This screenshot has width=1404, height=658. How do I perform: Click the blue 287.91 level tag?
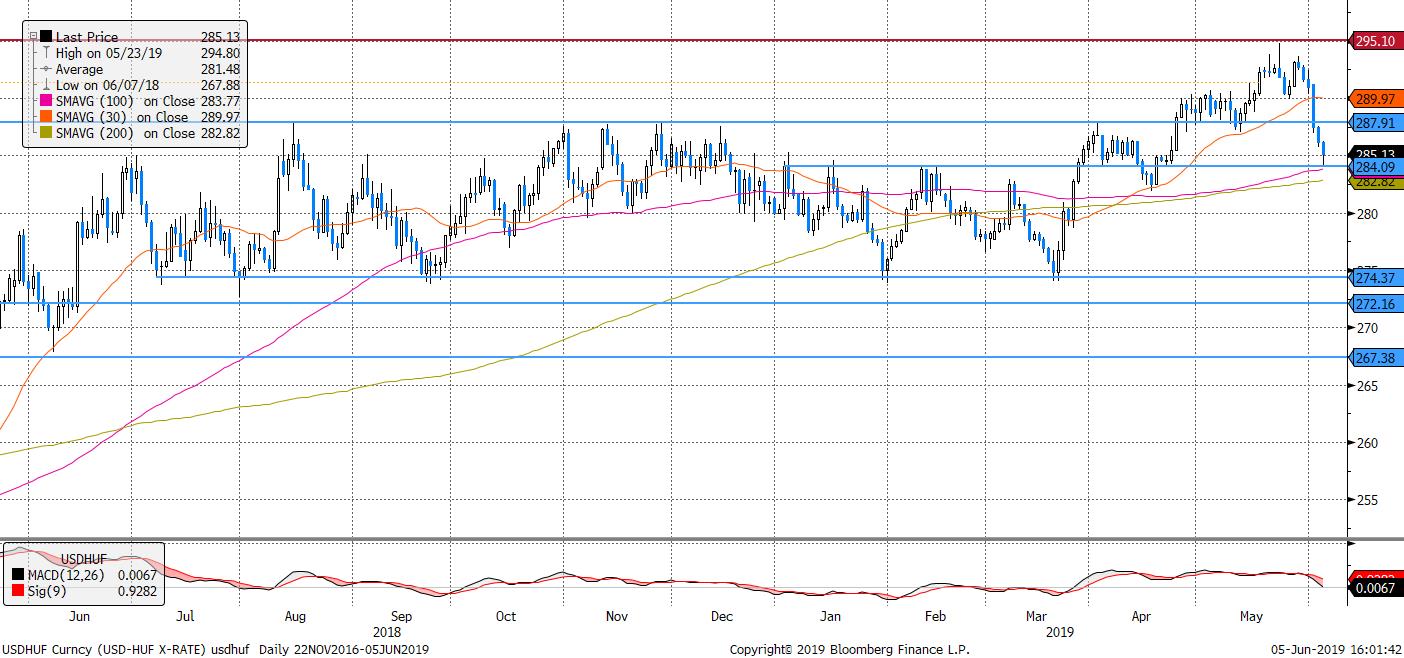tap(1375, 123)
